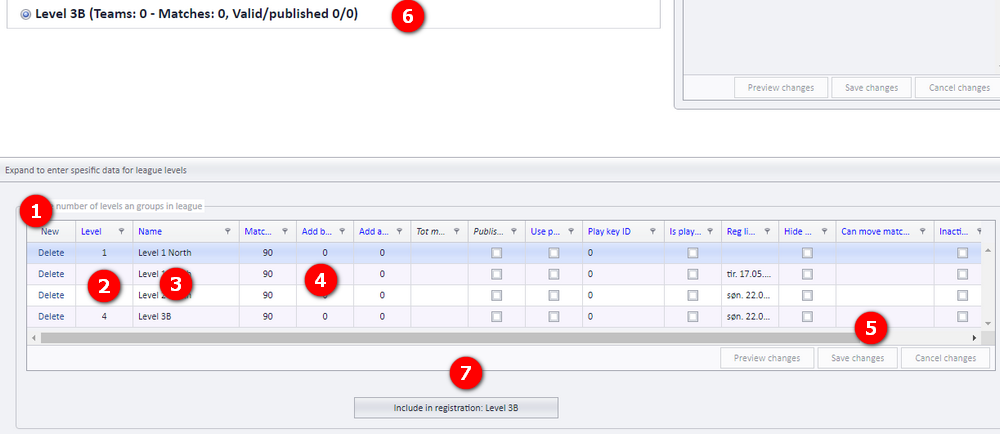Click Preview changes under the levels grid
1000x434 pixels.
coord(767,358)
